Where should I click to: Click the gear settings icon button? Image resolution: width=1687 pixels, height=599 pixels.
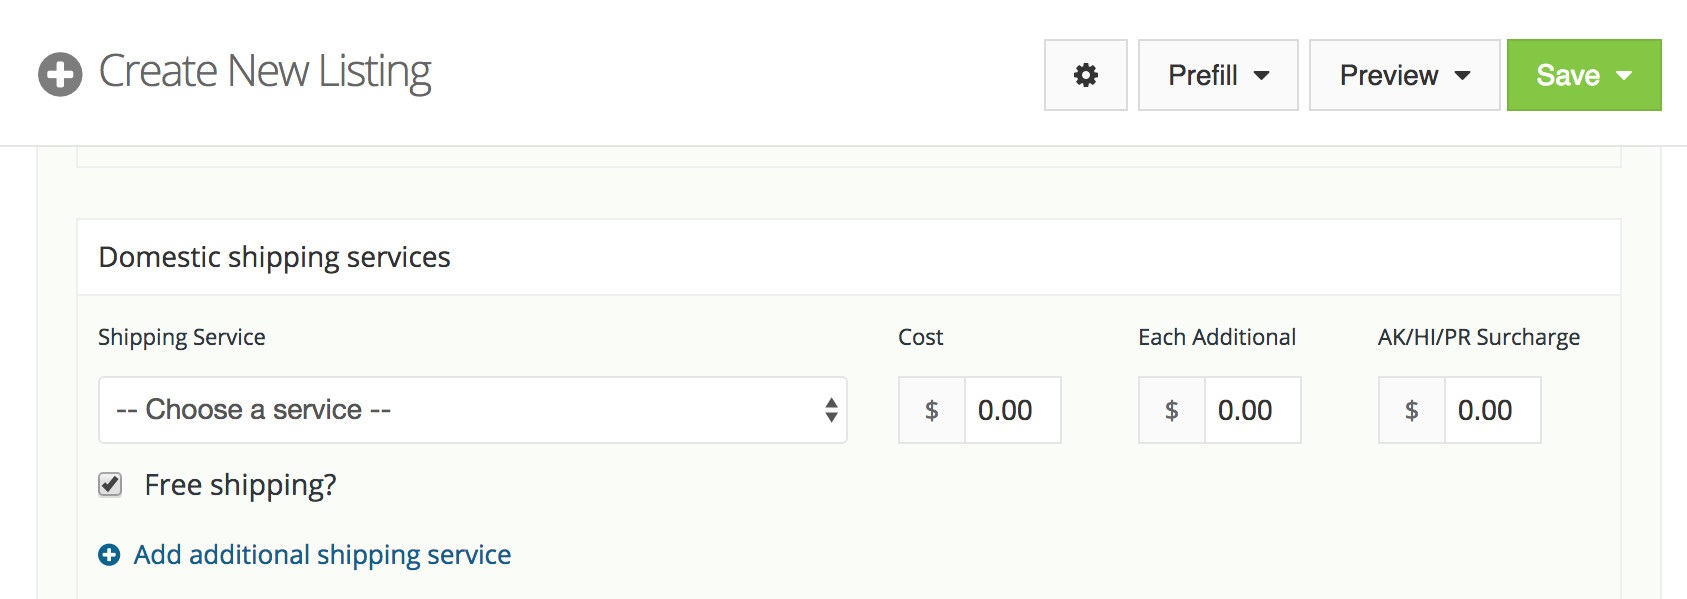point(1086,75)
